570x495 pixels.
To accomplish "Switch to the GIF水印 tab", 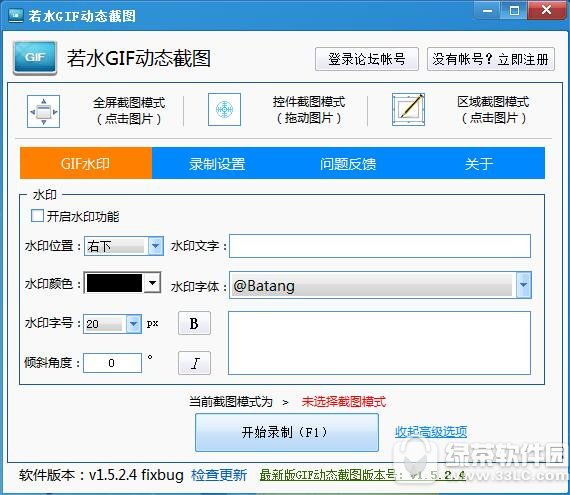I will pyautogui.click(x=86, y=163).
